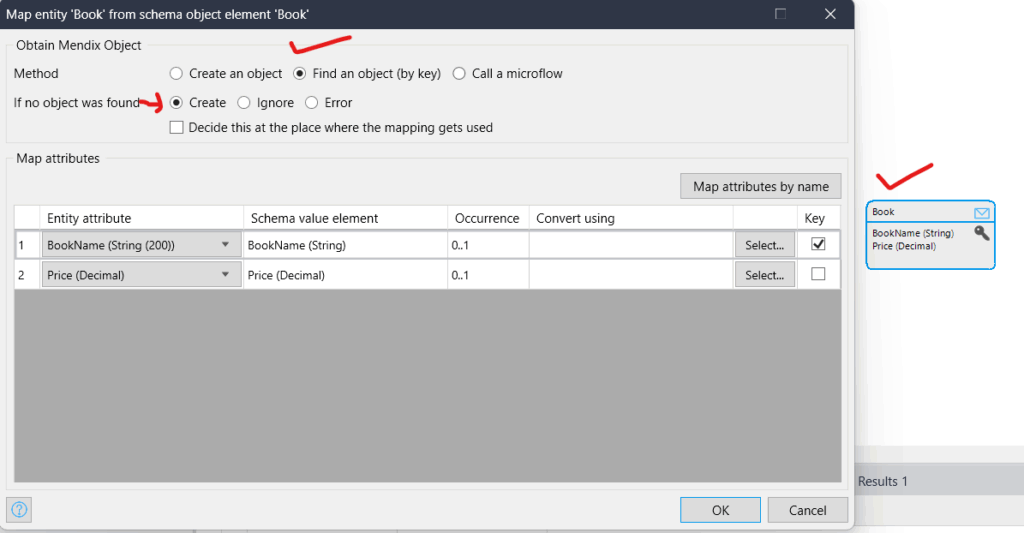Open BookName entity attribute dropdown

pos(225,245)
